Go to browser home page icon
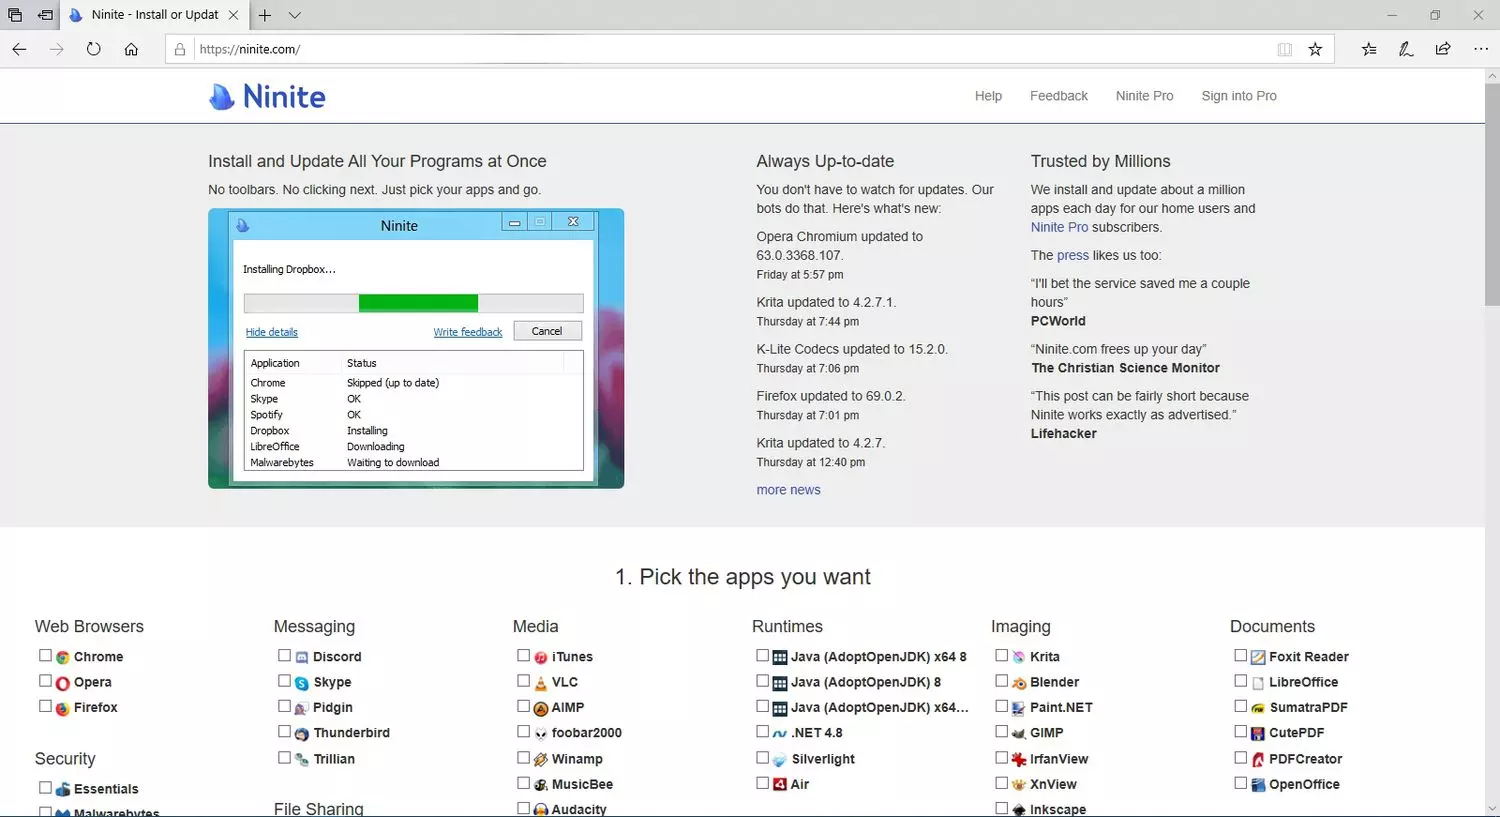The image size is (1500, 817). 131,49
